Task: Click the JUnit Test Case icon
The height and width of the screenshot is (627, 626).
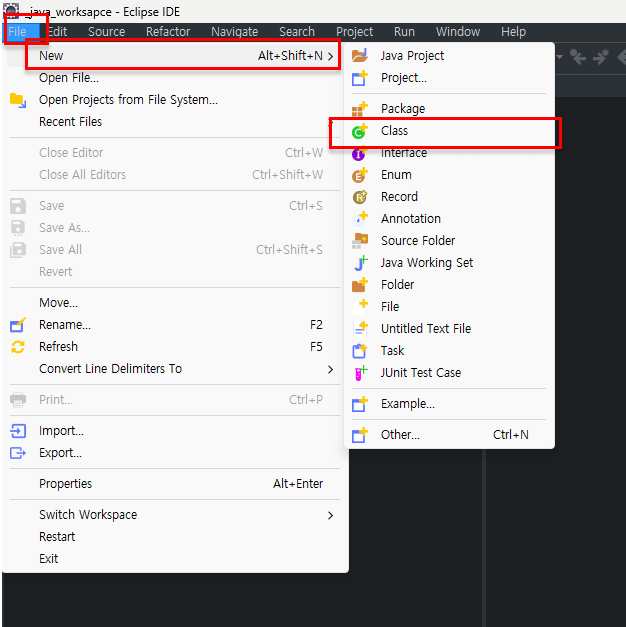Action: coord(360,373)
